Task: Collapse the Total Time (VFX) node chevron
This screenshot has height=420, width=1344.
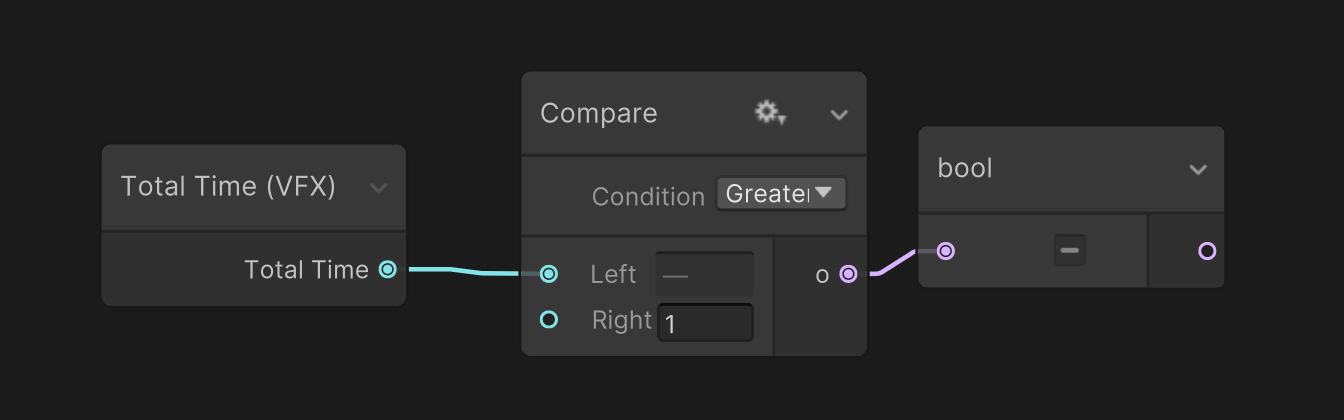Action: 378,187
